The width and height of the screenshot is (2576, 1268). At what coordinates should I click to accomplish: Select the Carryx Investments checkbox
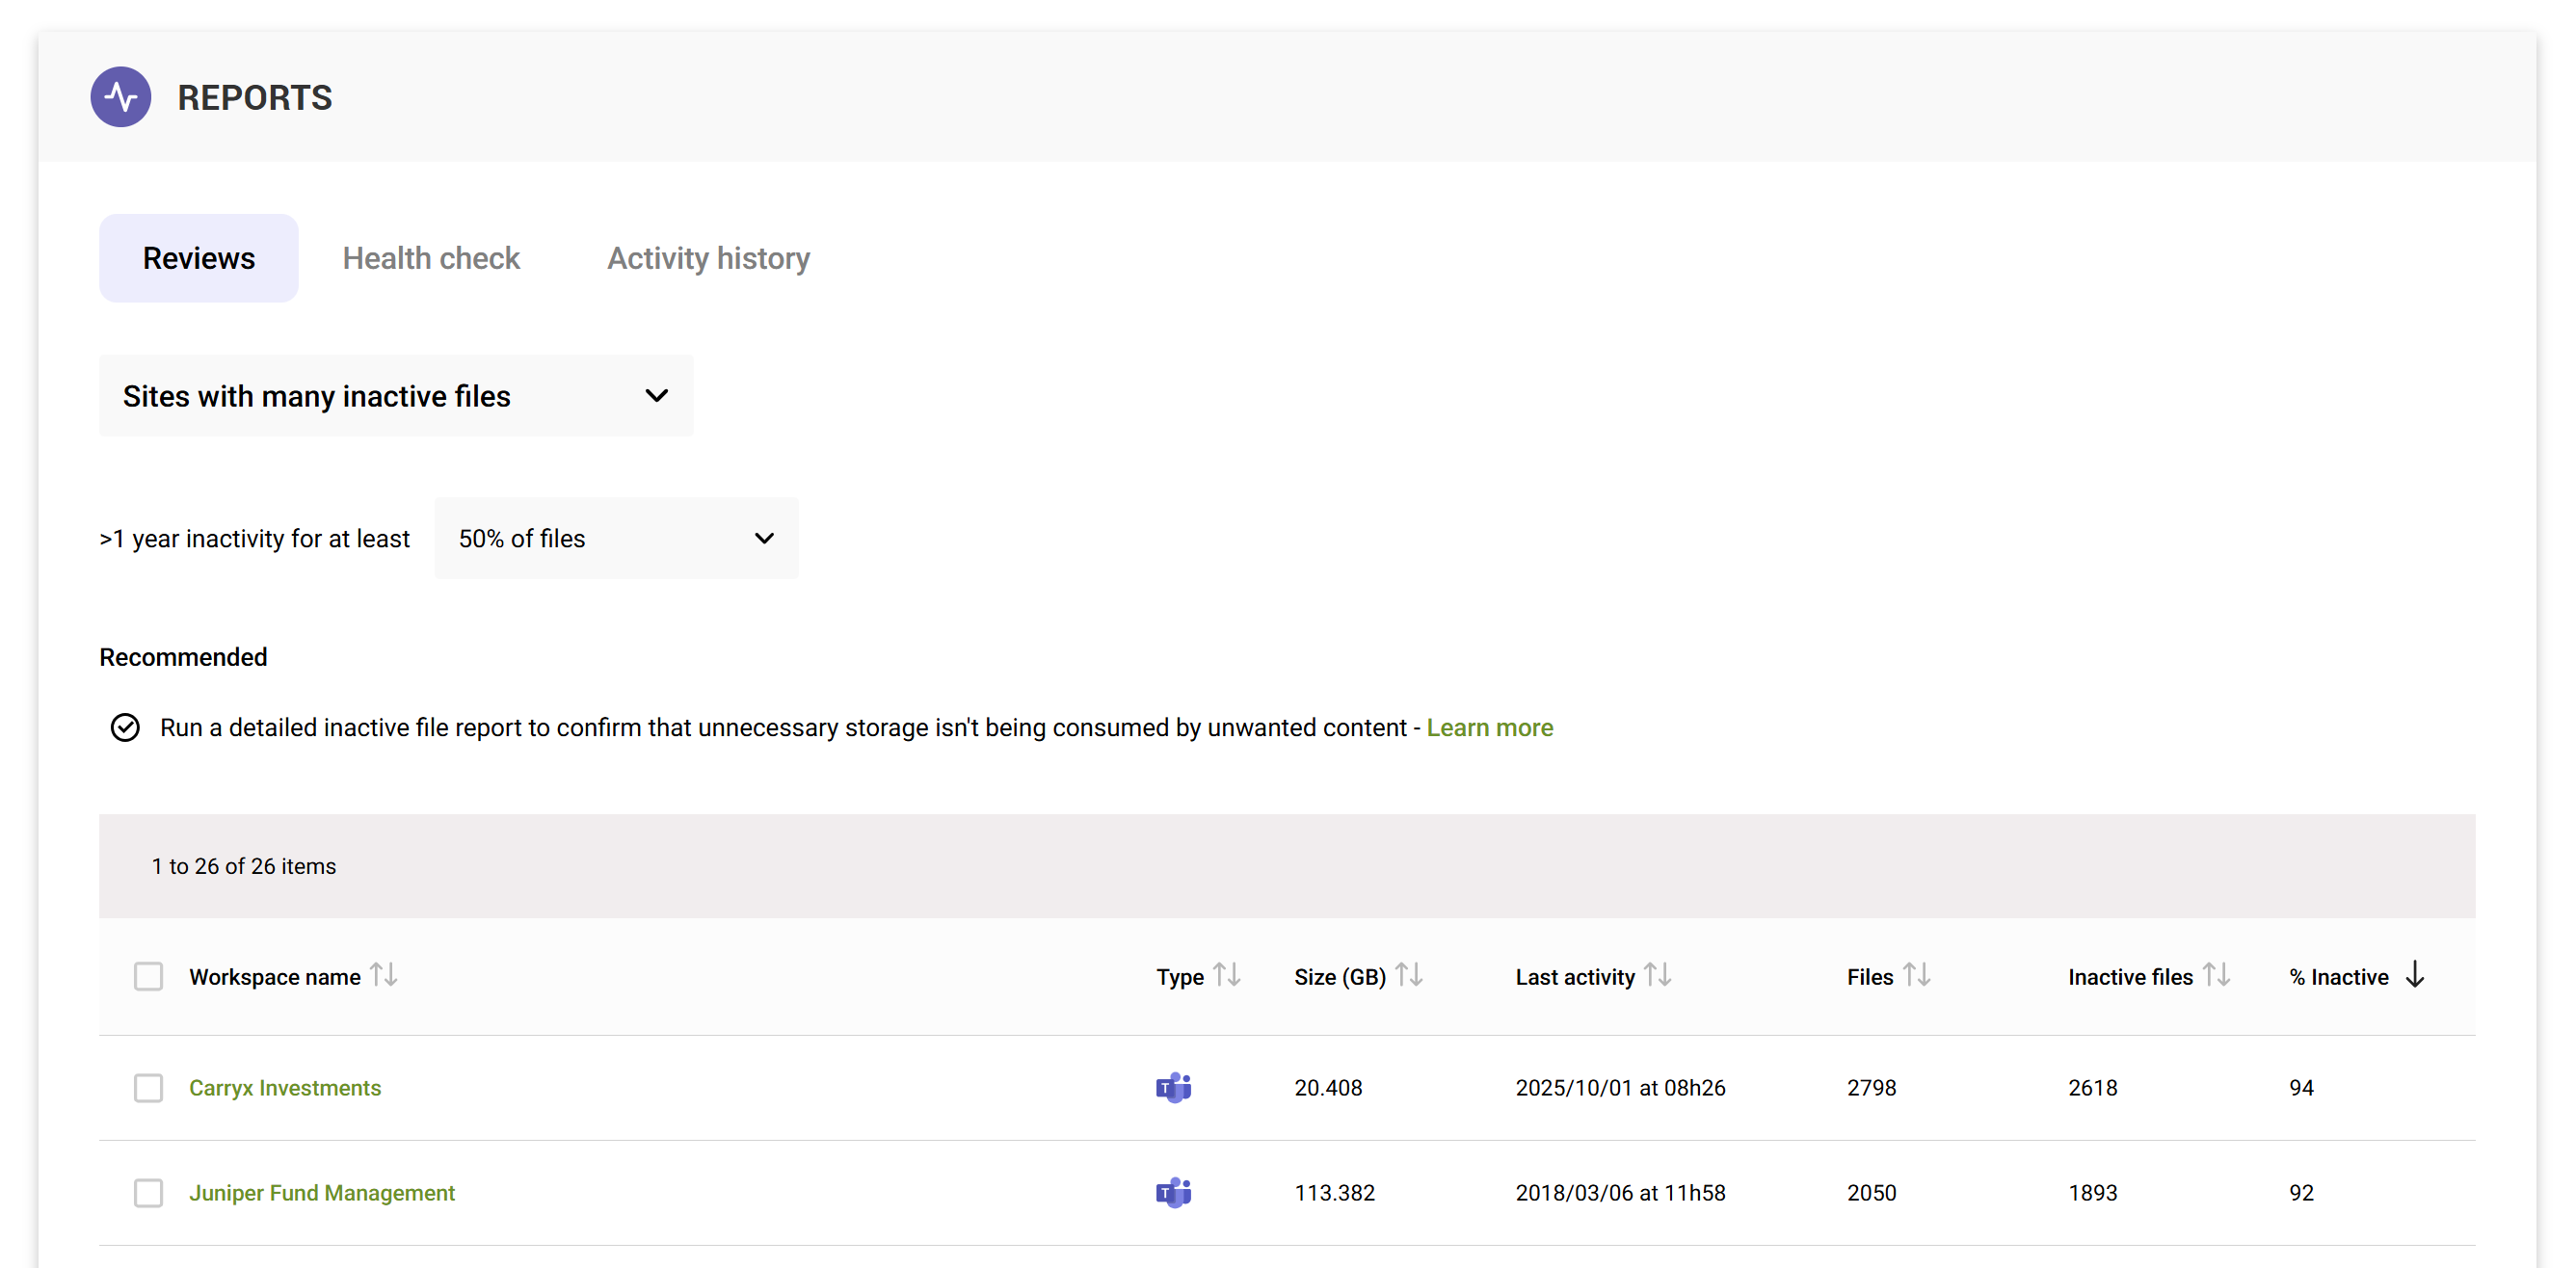point(148,1088)
